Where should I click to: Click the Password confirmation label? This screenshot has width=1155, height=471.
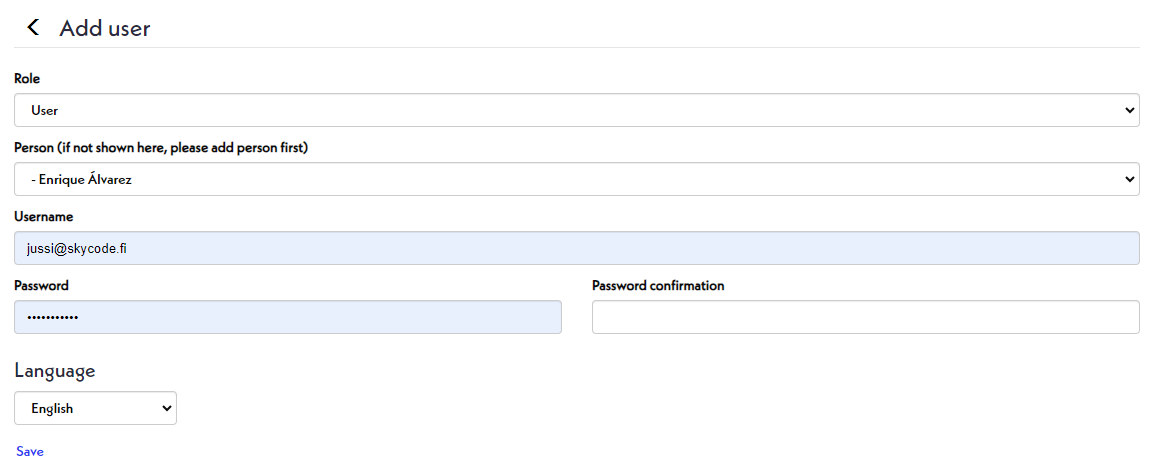coord(658,285)
